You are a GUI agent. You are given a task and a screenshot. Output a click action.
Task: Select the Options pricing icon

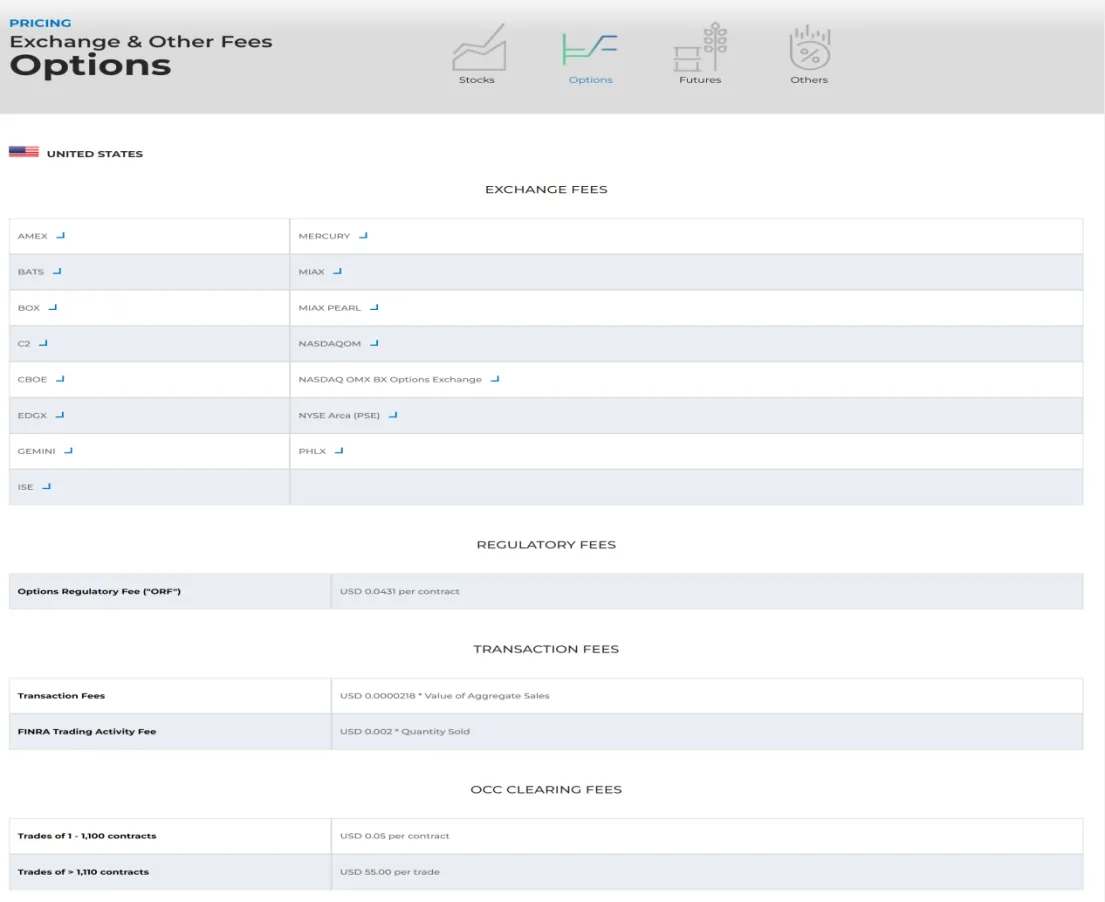click(x=590, y=49)
